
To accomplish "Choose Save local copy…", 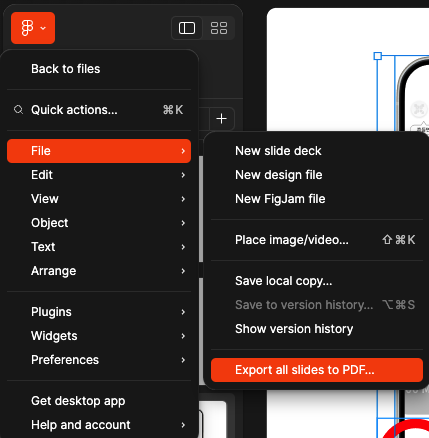I will [317, 281].
